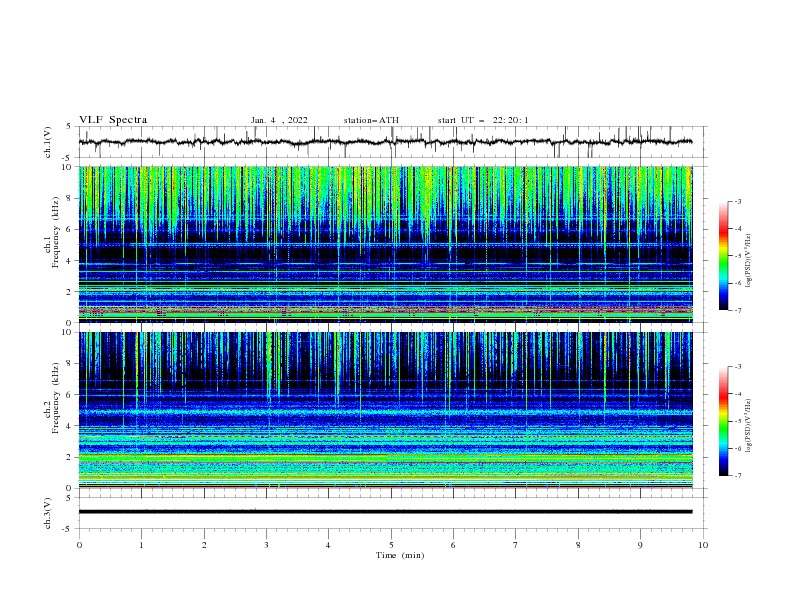The image size is (792, 612).
Task: Click the ch.3 voltage waveform trace
Action: (x=386, y=512)
